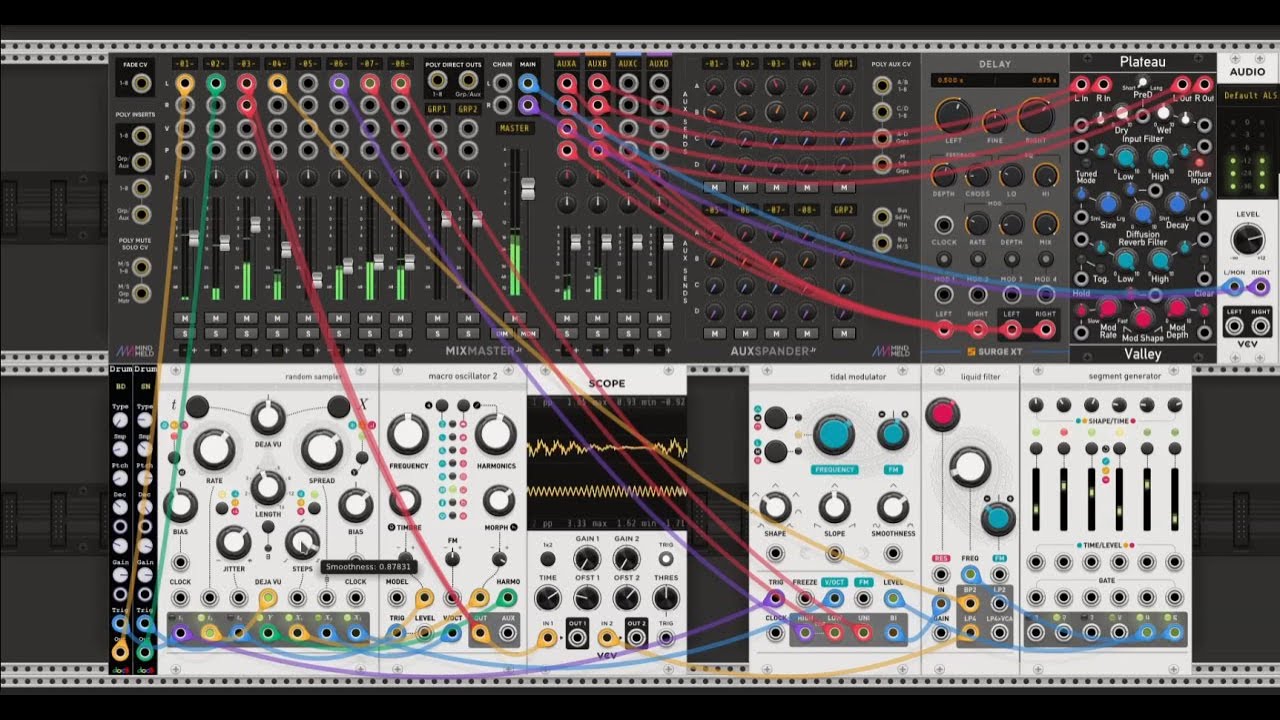Click the Plateau Mod Shape knob

tap(1143, 318)
